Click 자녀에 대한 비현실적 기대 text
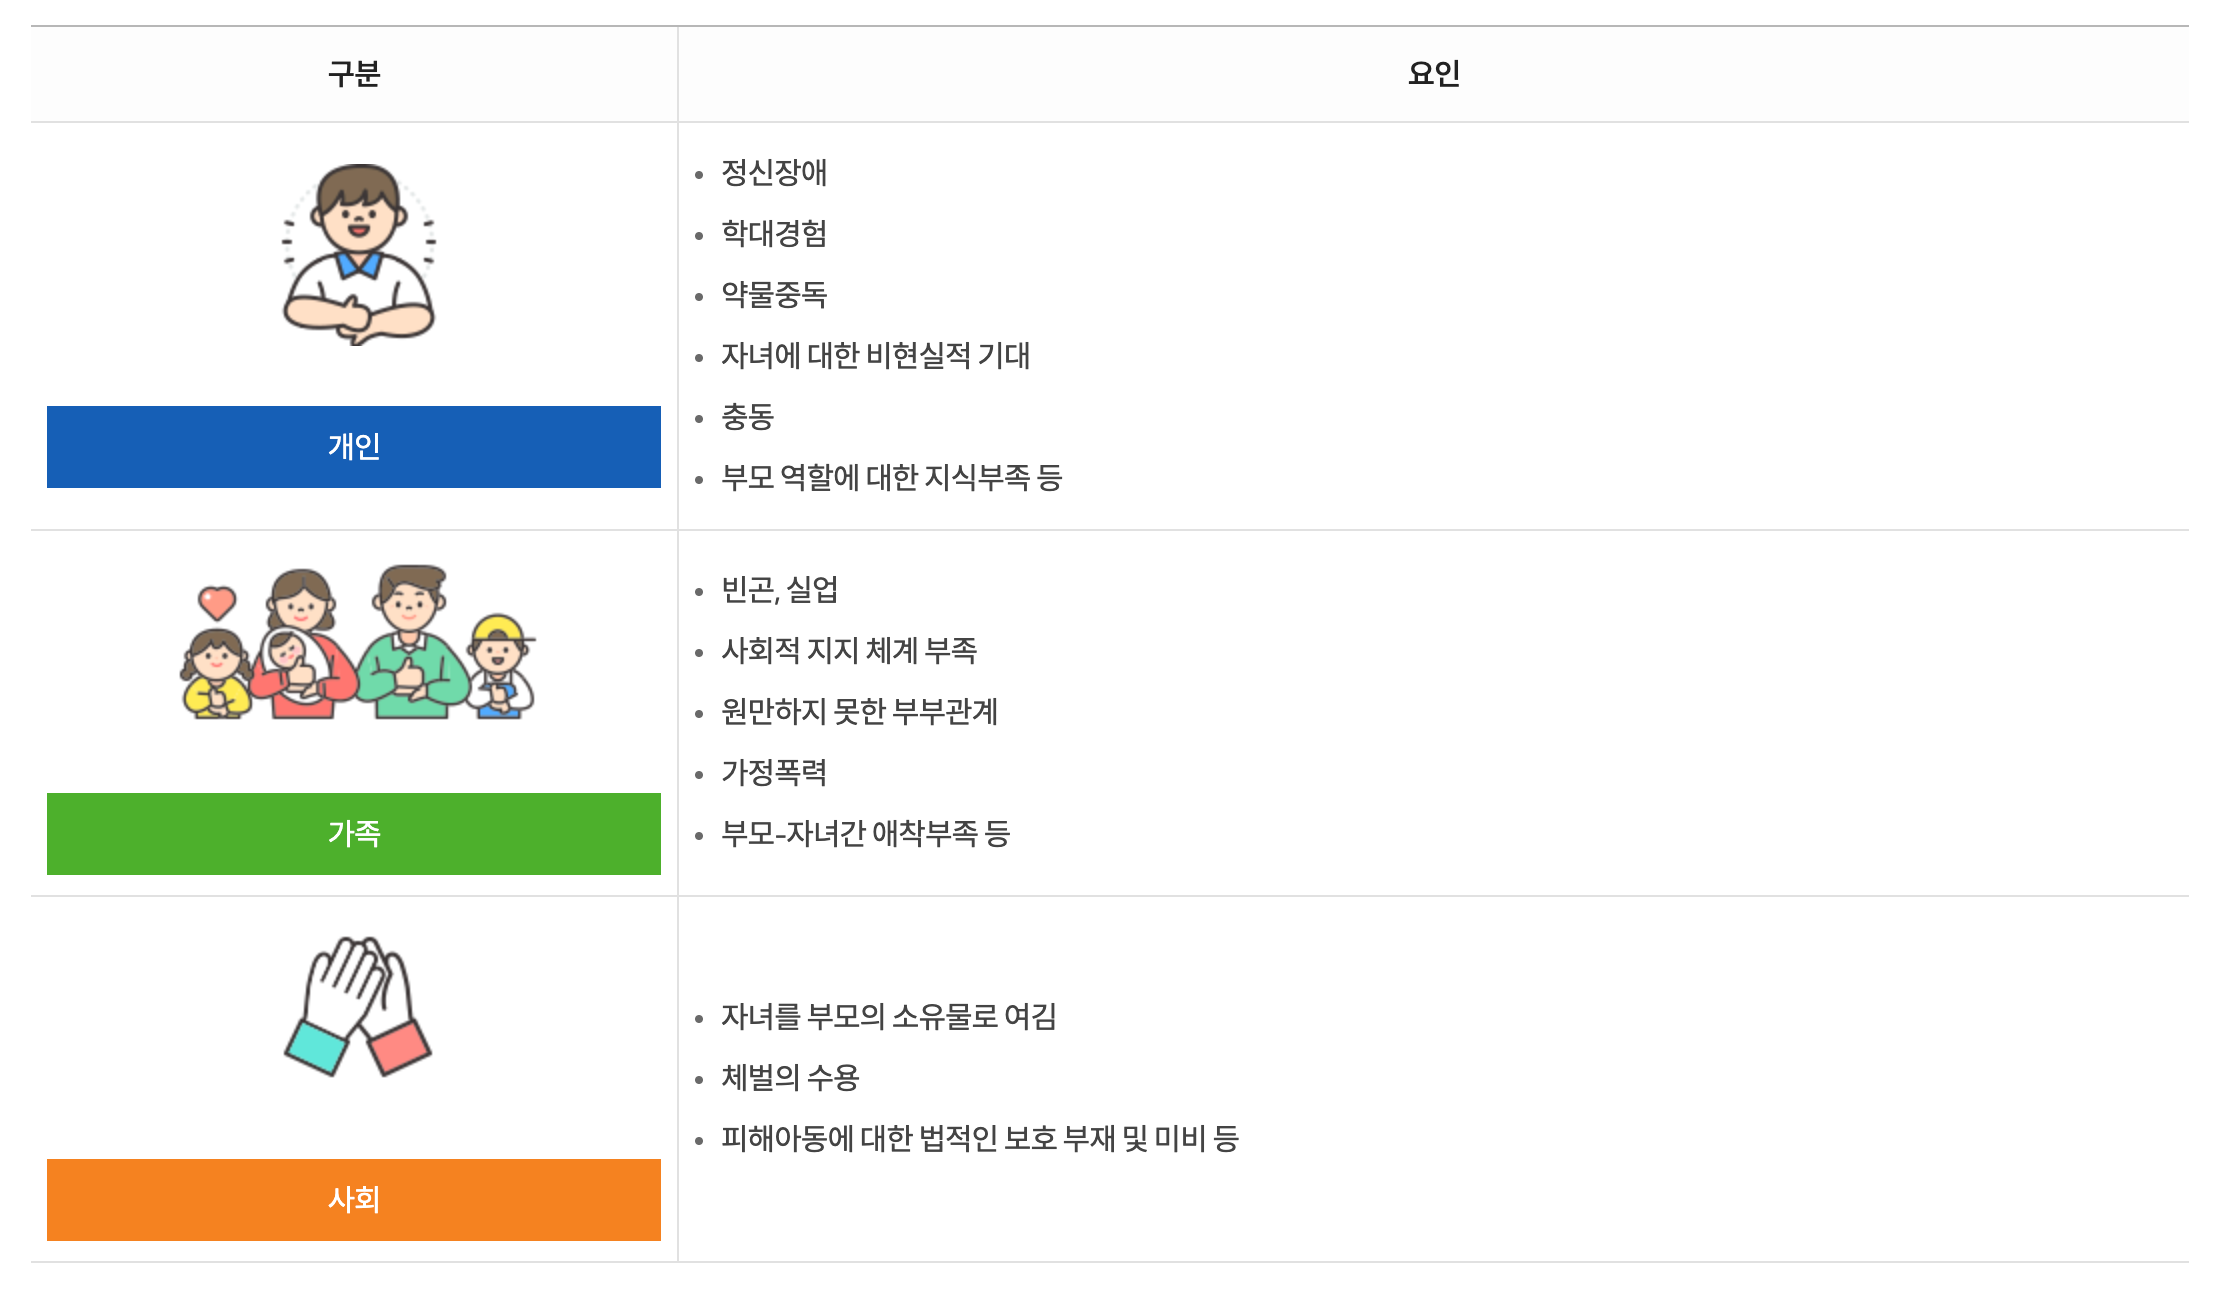This screenshot has height=1304, width=2214. tap(875, 356)
